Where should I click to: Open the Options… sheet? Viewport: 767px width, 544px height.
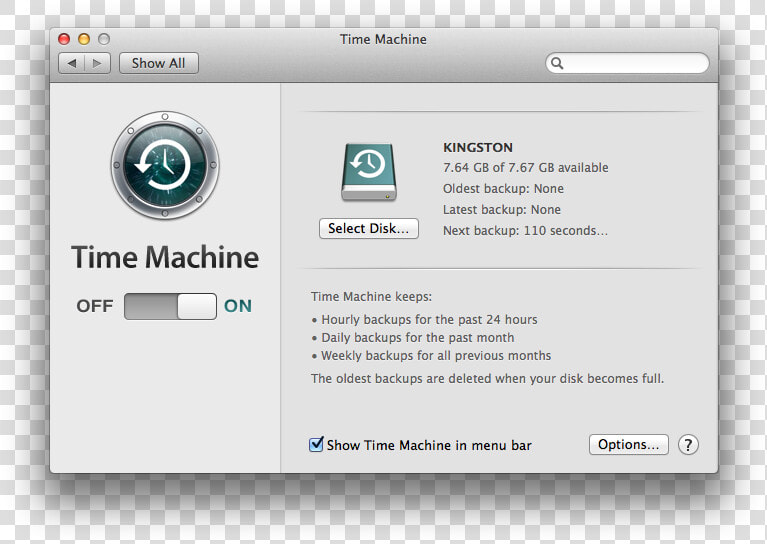629,445
